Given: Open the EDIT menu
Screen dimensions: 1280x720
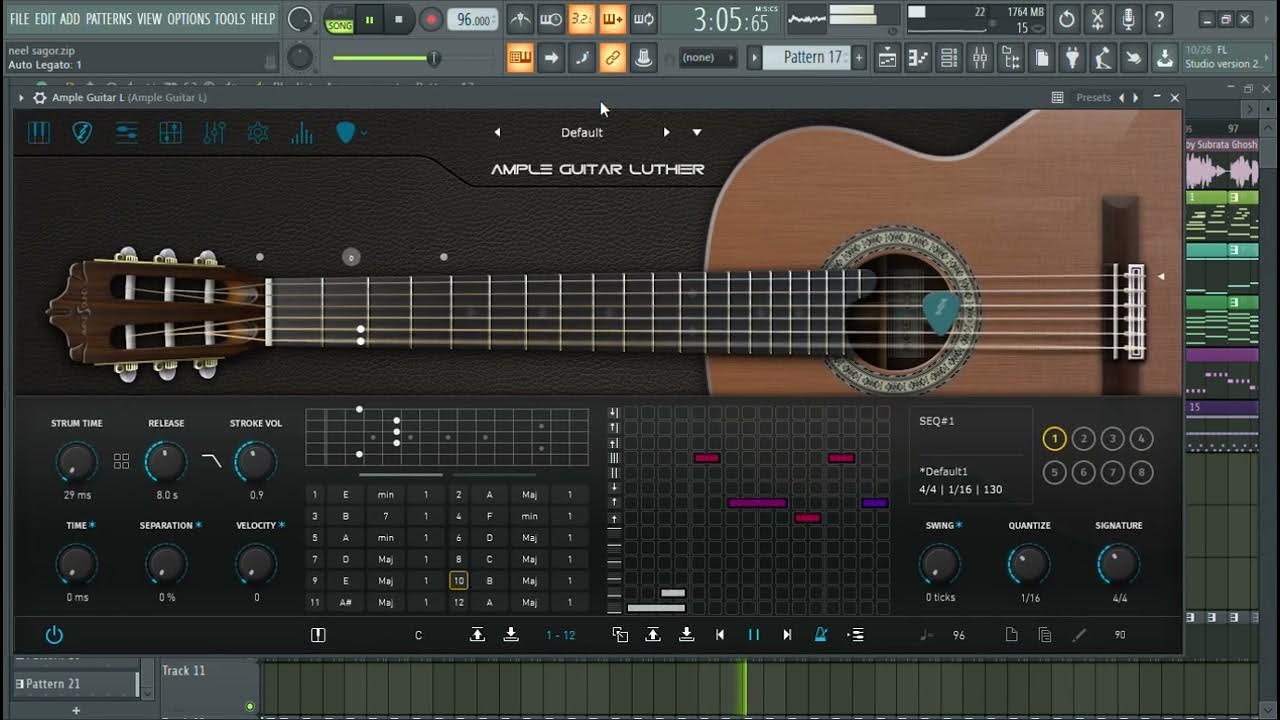Looking at the screenshot, I should click(x=45, y=19).
